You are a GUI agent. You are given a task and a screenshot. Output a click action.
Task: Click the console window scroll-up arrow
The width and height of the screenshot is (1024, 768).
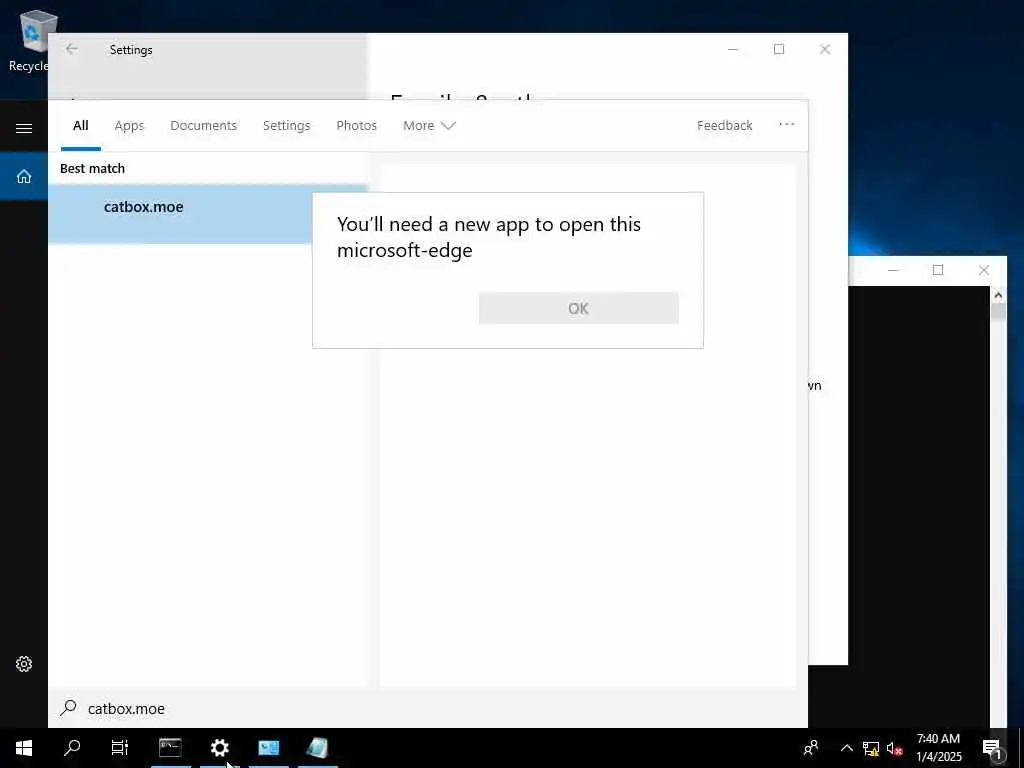click(x=998, y=295)
